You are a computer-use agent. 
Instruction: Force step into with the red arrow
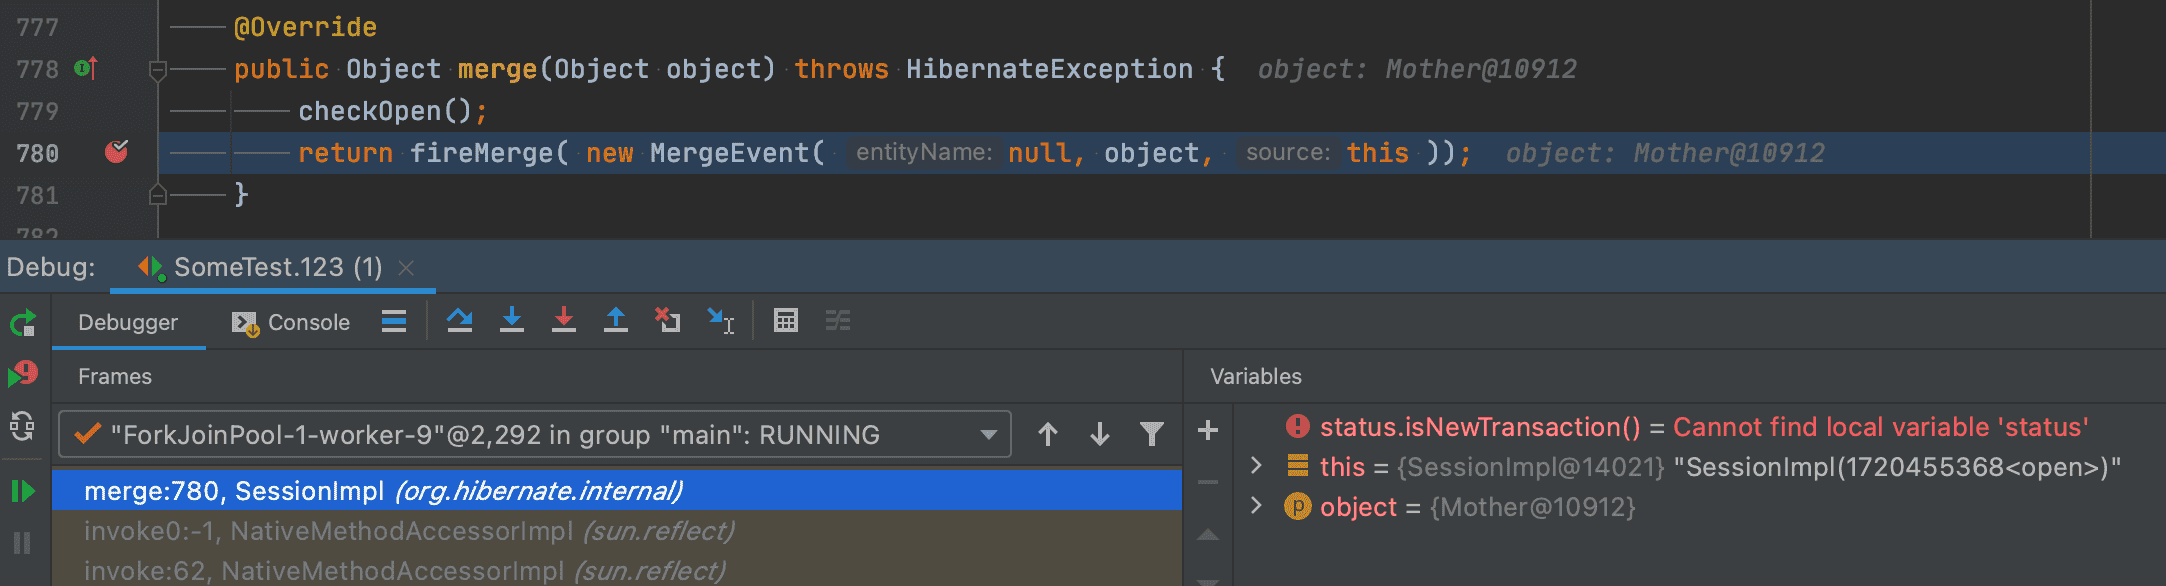[564, 321]
